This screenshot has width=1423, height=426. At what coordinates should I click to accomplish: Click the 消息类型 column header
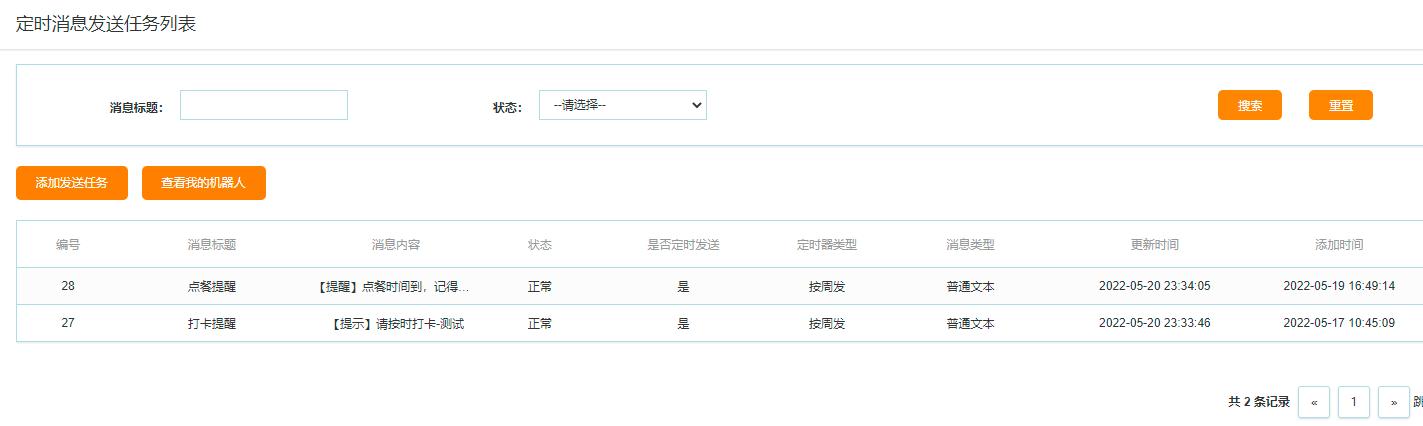(x=971, y=245)
